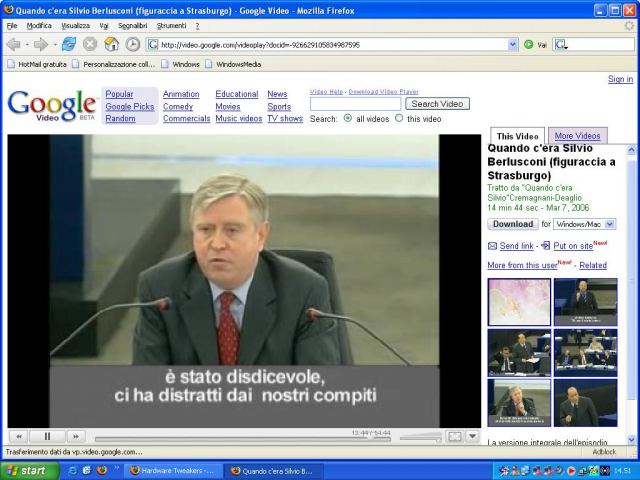This screenshot has height=480, width=640.
Task: Click the Put on site icon
Action: click(x=545, y=245)
